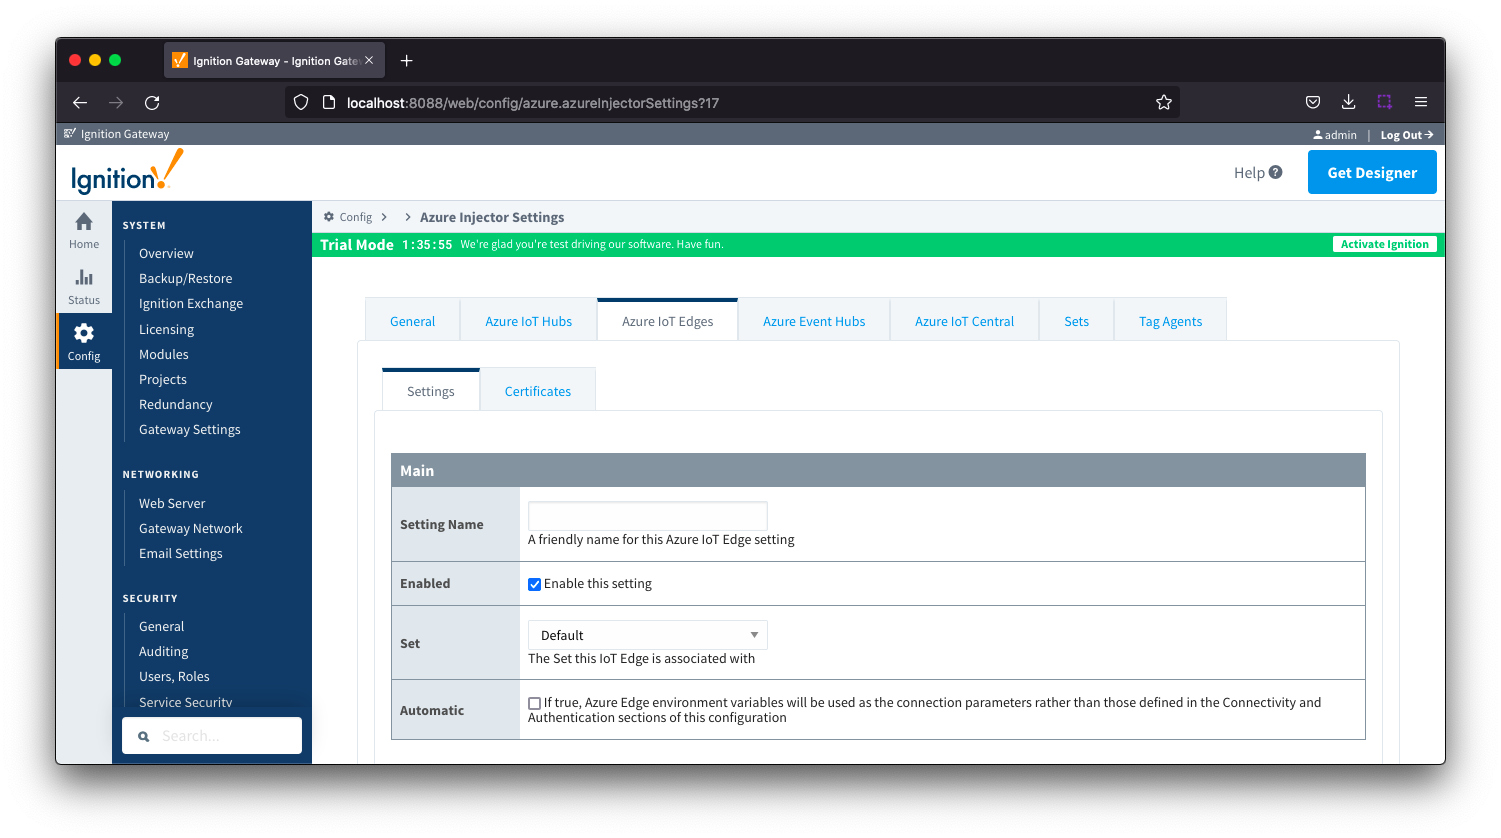
Task: Enable the Automatic checkbox
Action: click(535, 703)
